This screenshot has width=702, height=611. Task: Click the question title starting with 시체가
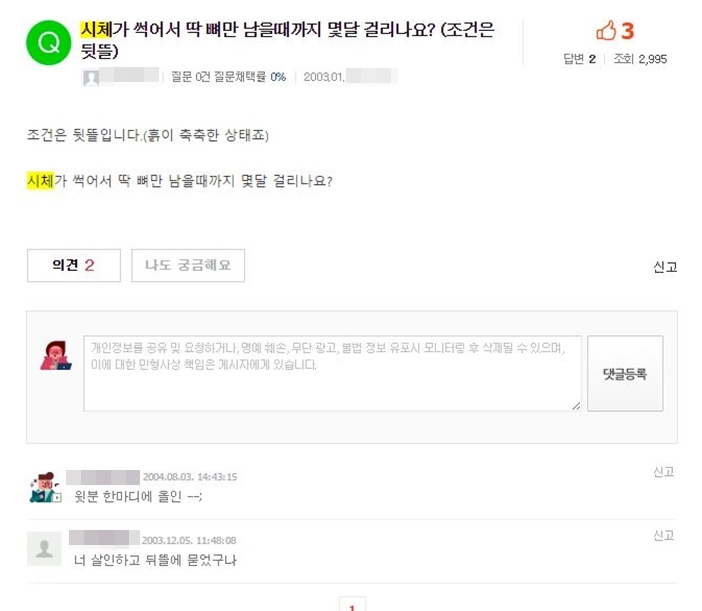click(x=287, y=40)
